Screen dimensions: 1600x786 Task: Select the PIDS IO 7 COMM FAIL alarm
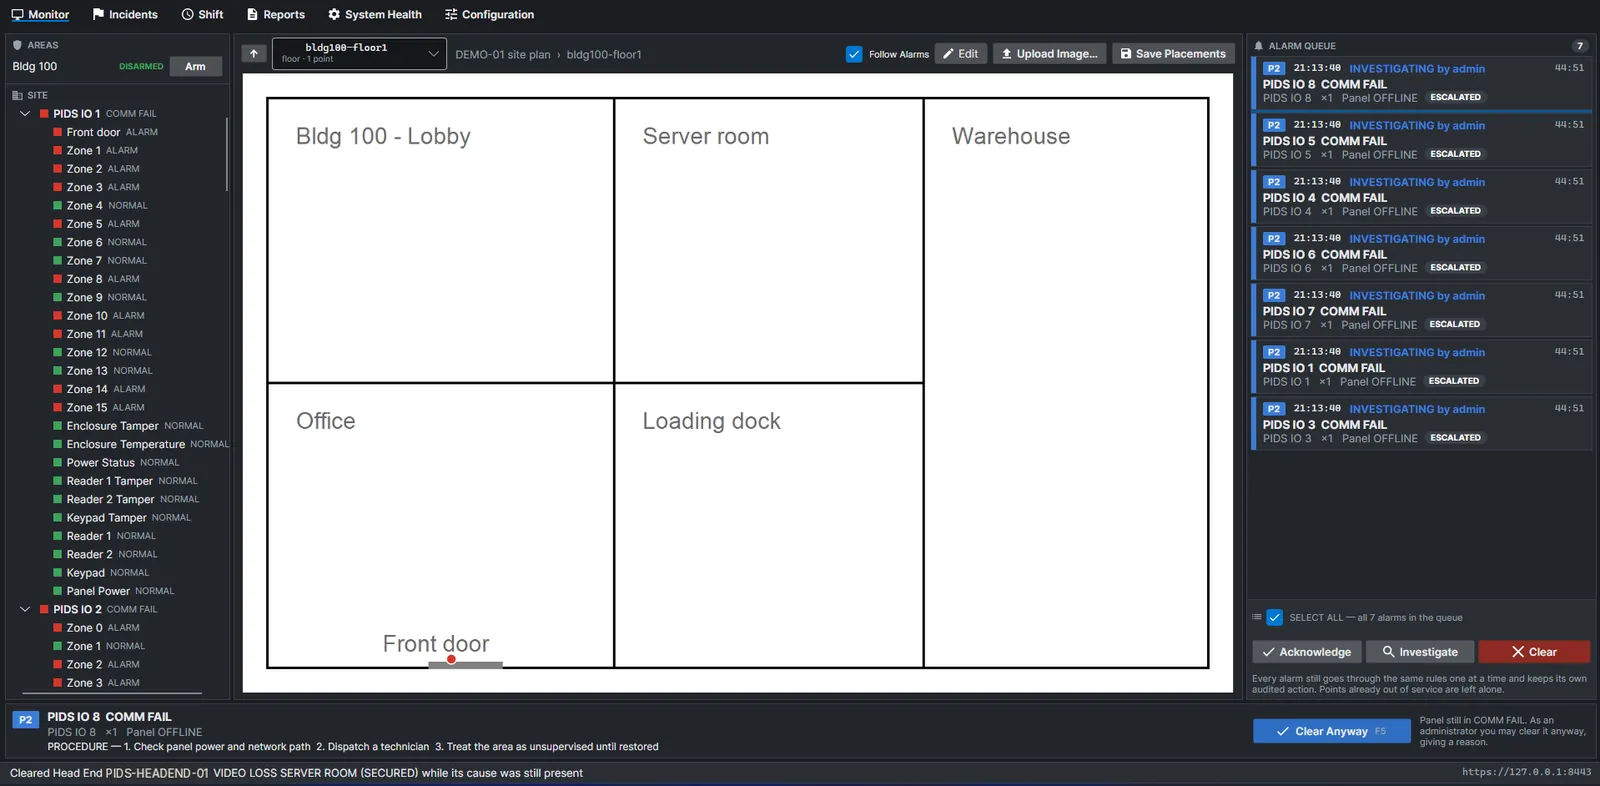click(1420, 310)
